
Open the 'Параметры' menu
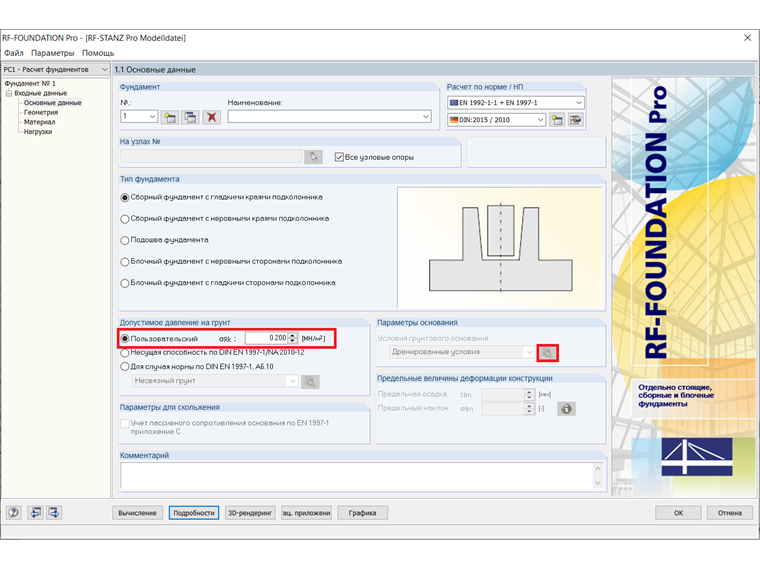(53, 53)
